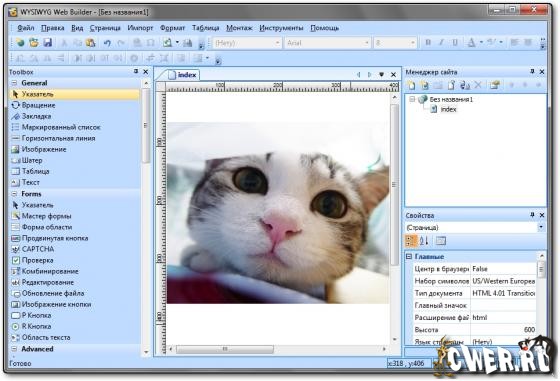This screenshot has width=560, height=381.
Task: Choose the Таблица tool in Toolbox
Action: tap(35, 171)
